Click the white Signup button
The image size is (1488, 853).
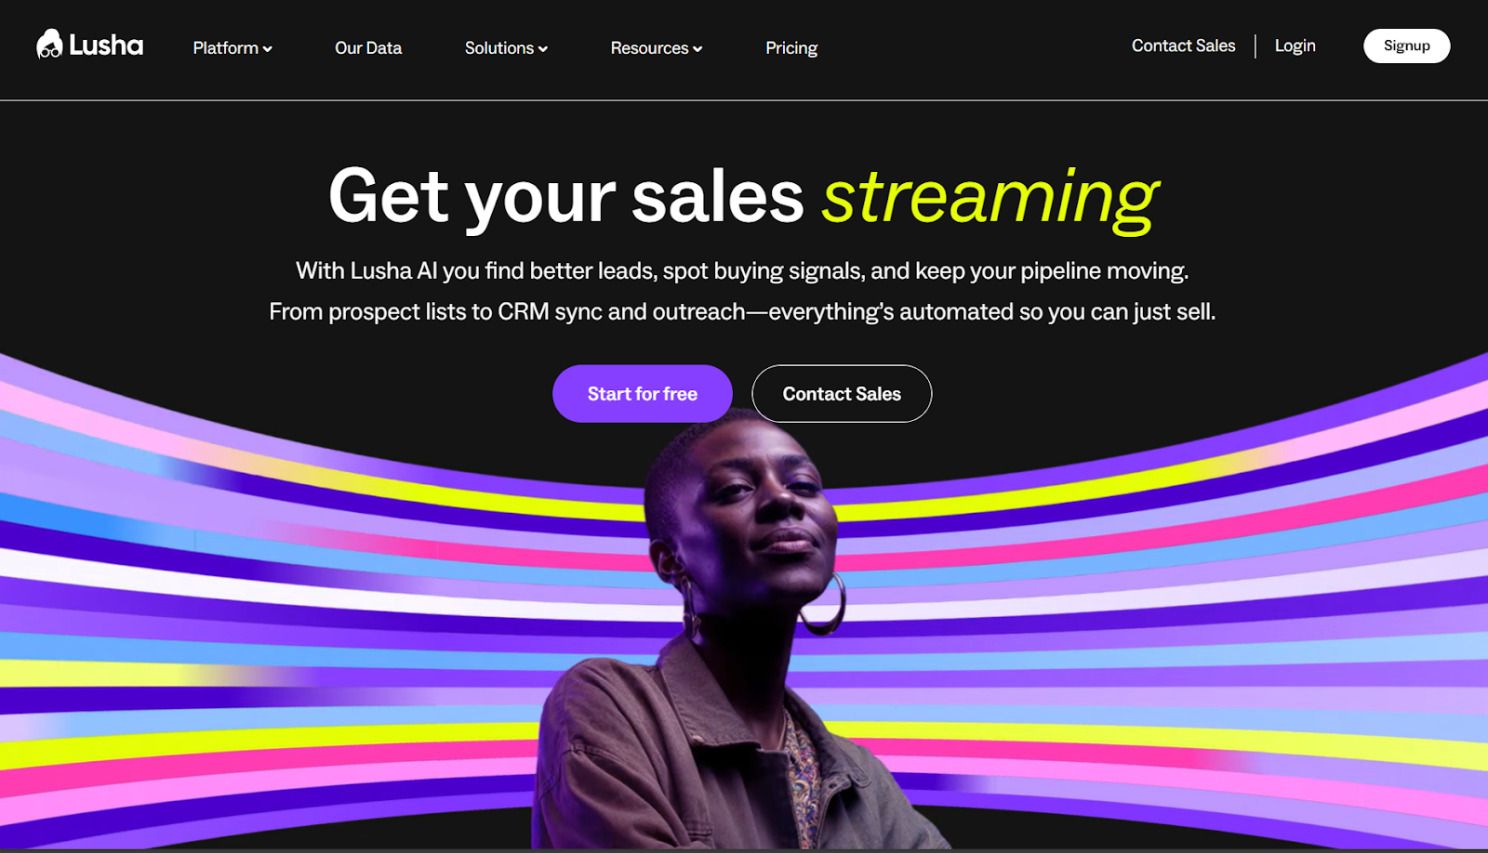click(1406, 46)
